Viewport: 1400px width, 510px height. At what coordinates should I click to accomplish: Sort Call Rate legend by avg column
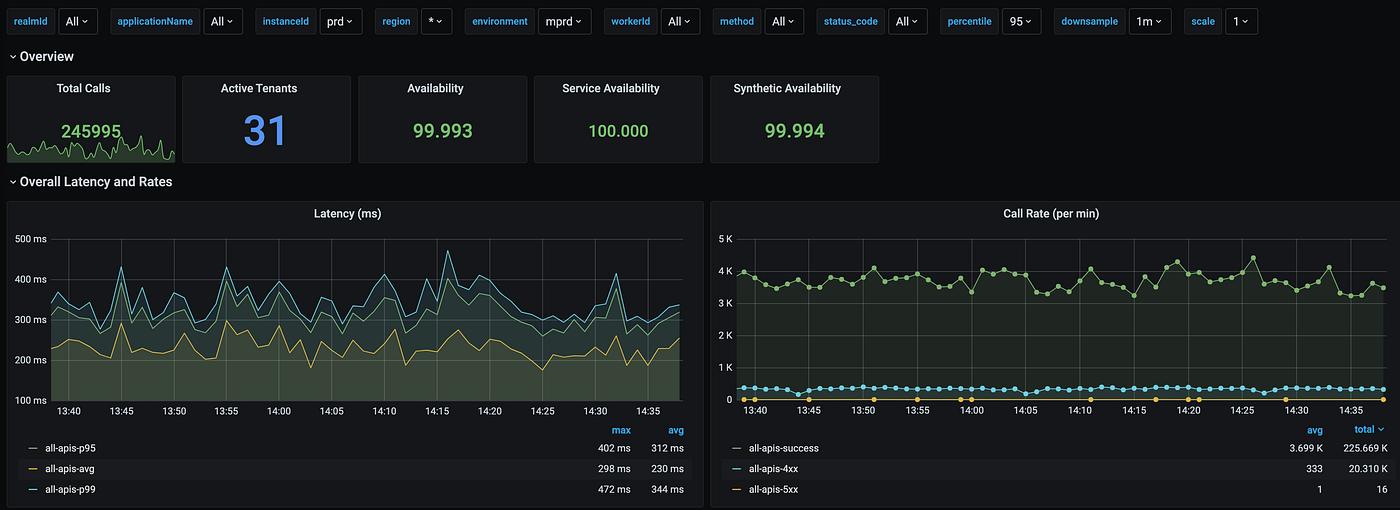pos(1315,430)
